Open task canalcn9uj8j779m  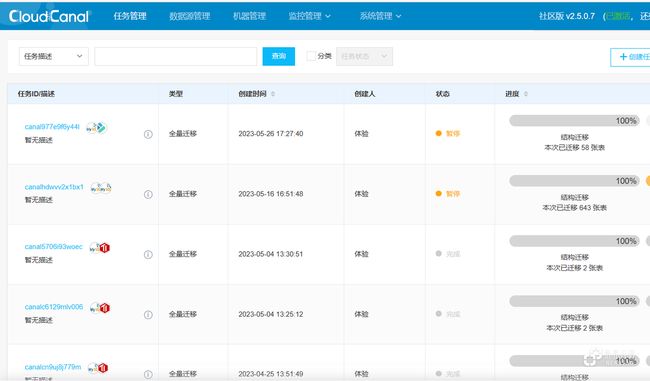[53, 367]
